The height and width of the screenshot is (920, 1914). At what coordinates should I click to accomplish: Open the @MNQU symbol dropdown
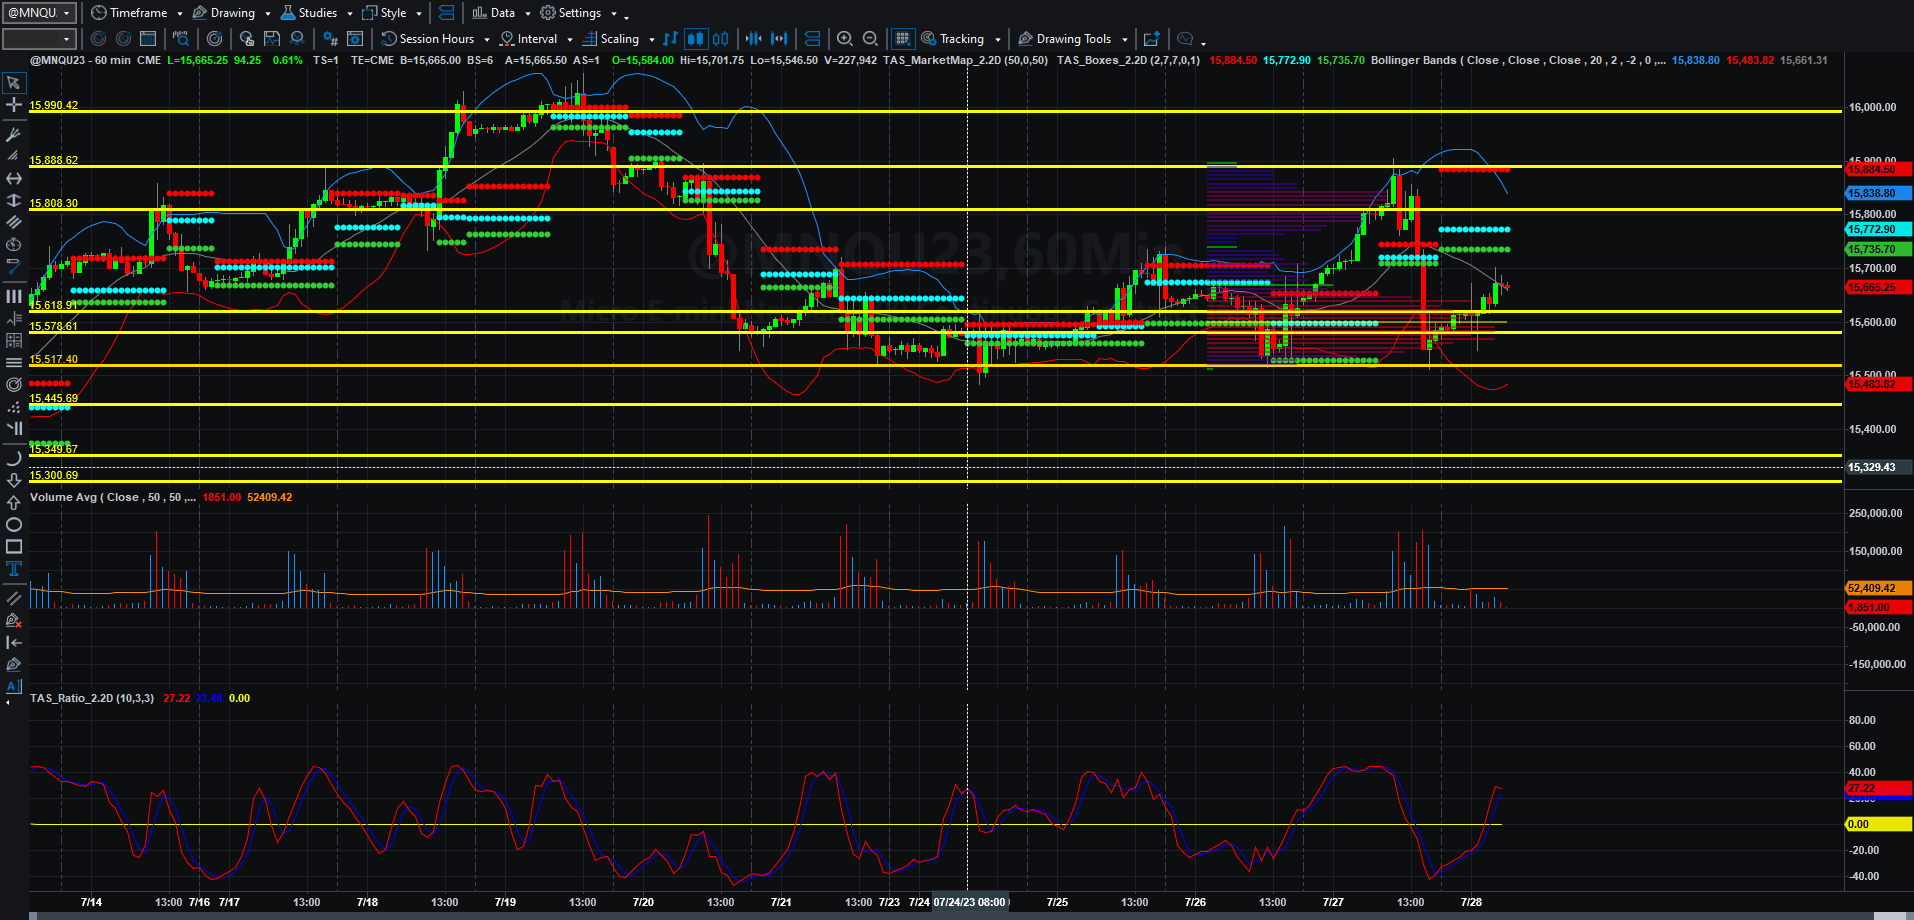click(x=39, y=13)
